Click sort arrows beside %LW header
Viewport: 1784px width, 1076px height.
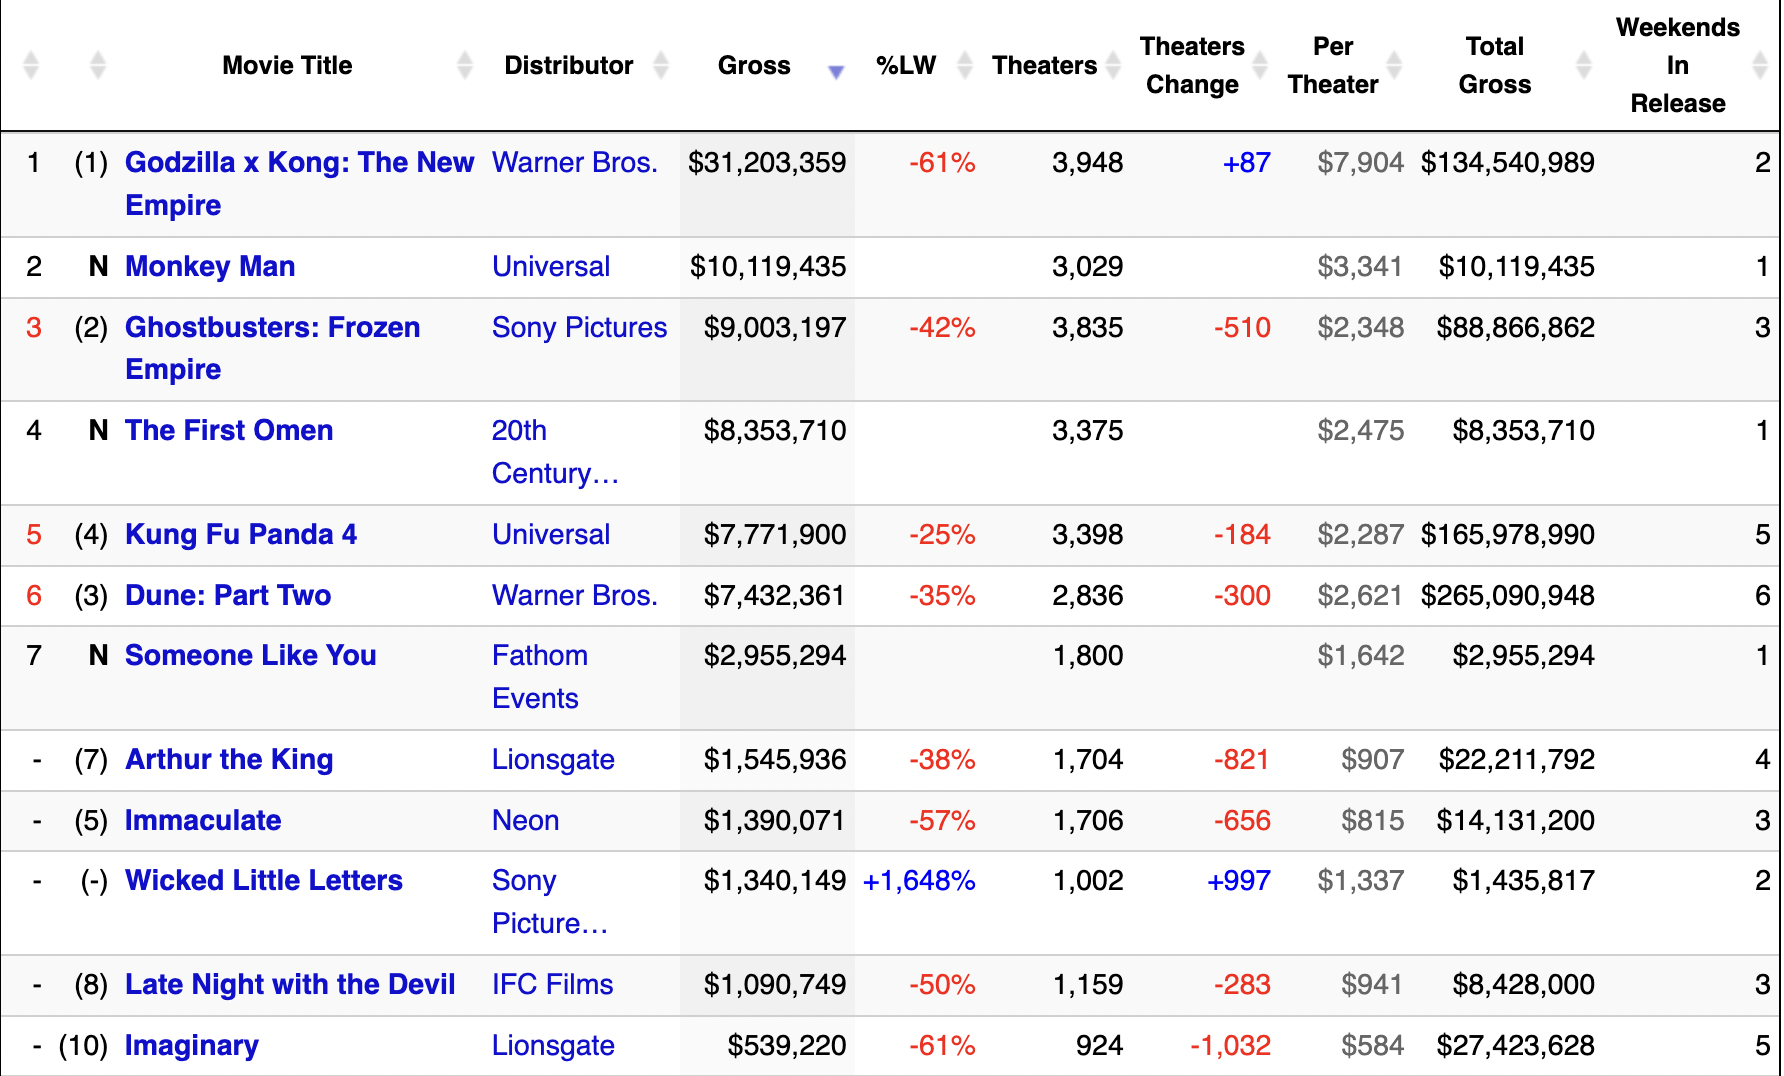965,65
